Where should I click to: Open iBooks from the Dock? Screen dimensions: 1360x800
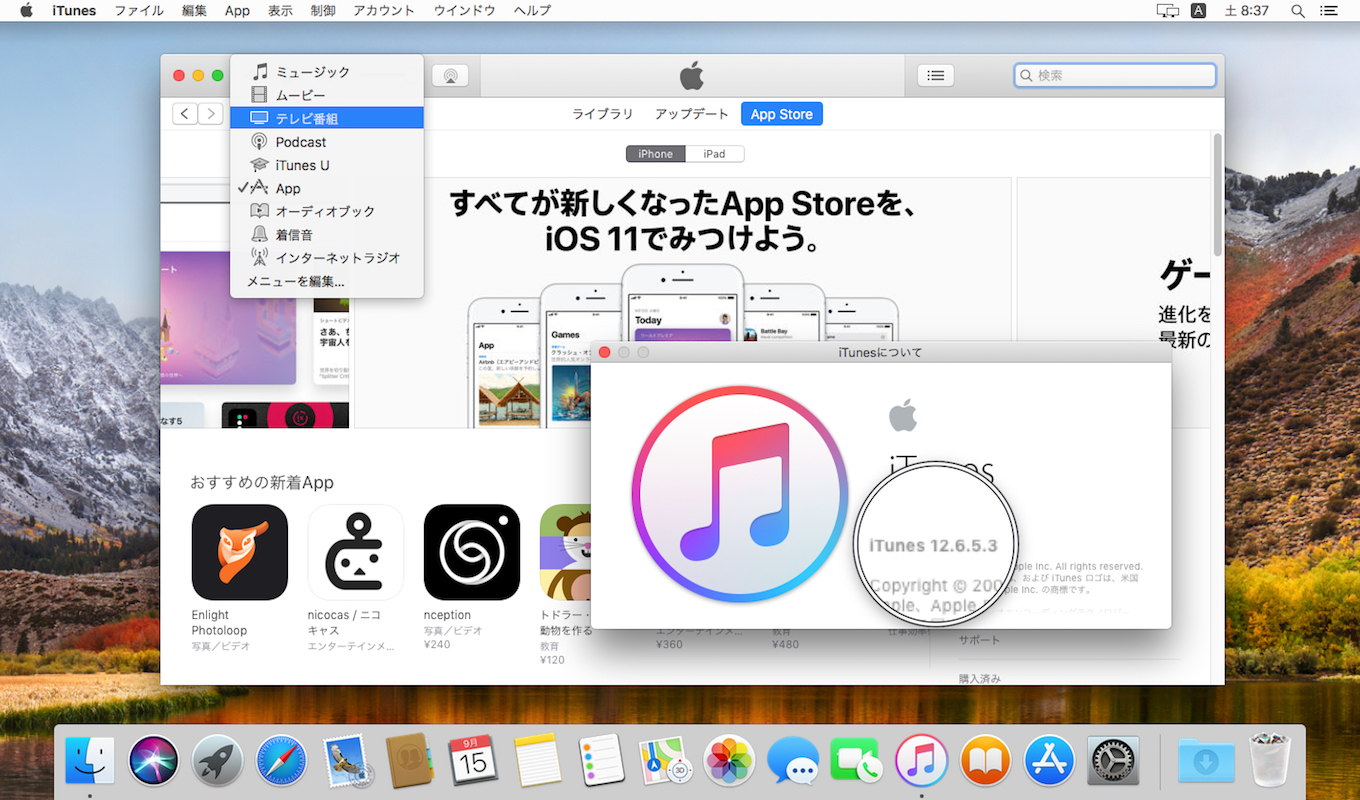985,760
